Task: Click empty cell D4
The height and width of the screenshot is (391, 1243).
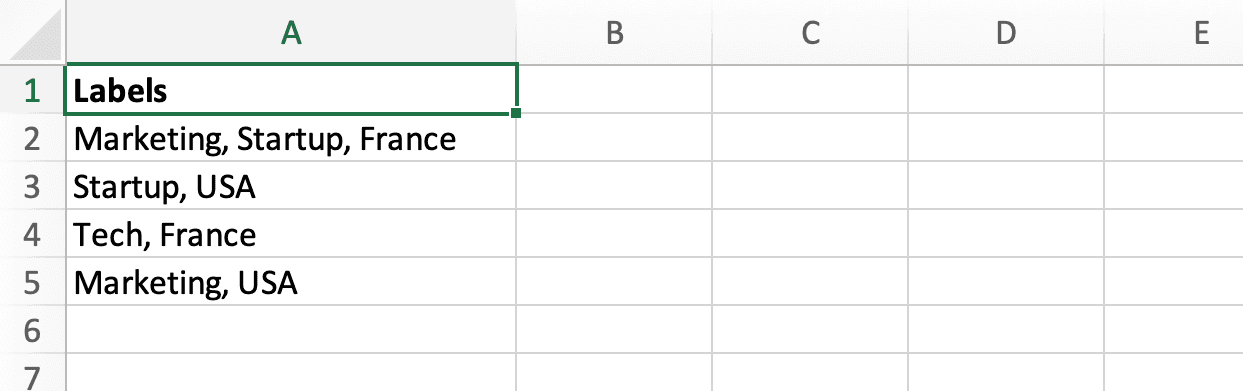Action: pyautogui.click(x=1005, y=234)
